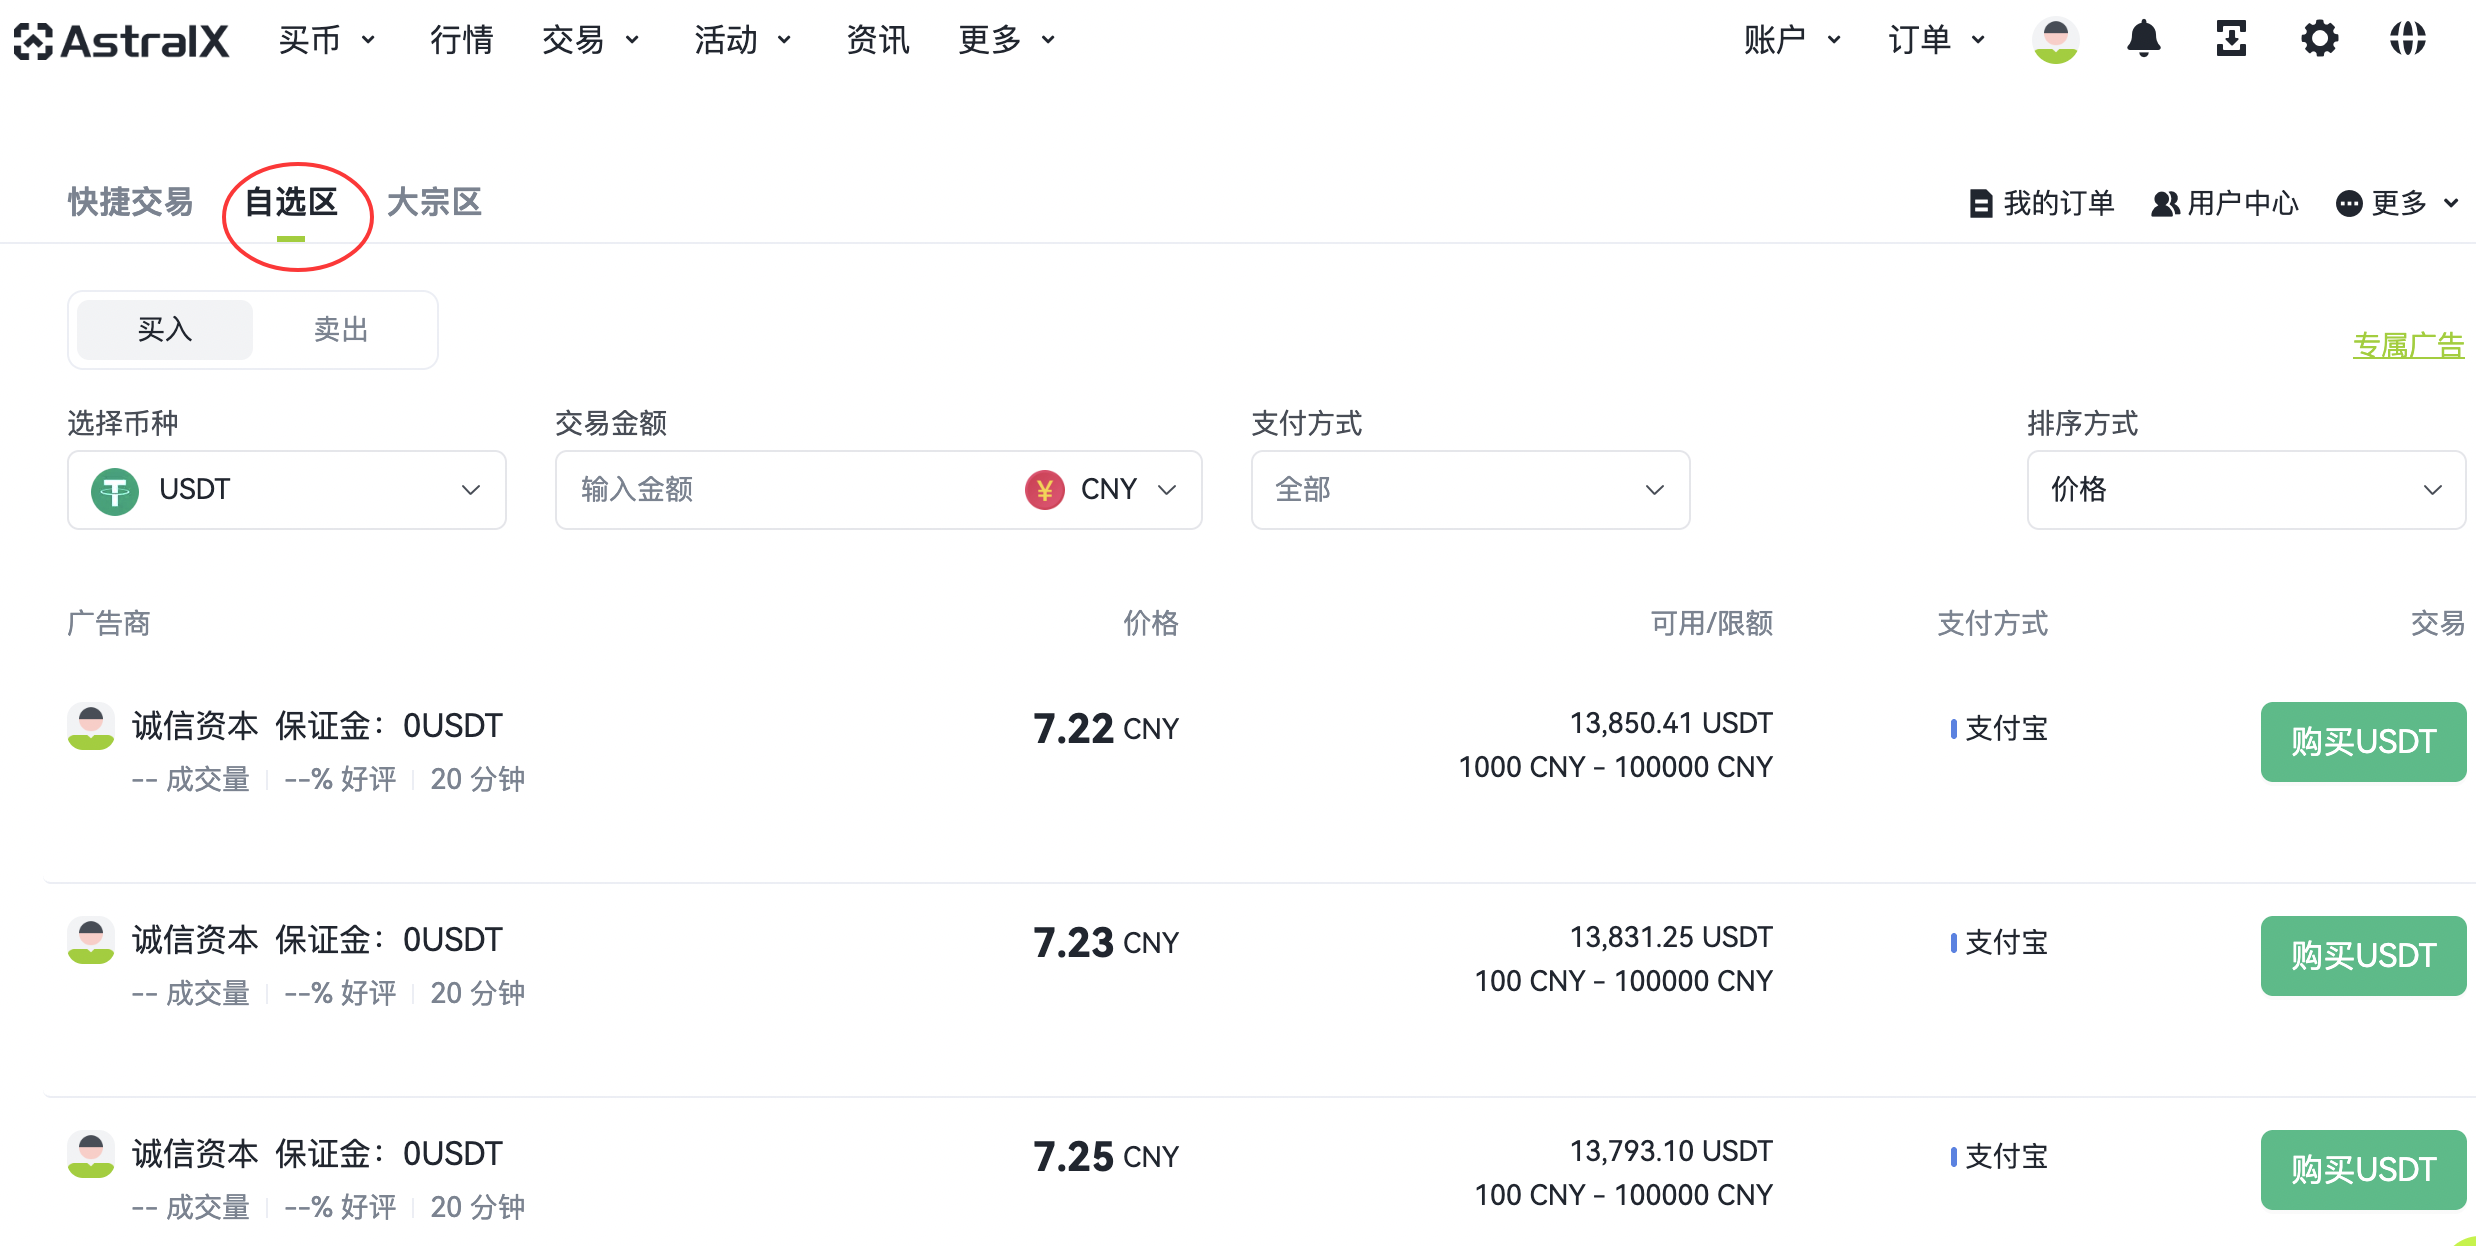Open the 支付方式 全部 dropdown
The image size is (2476, 1246).
click(1470, 490)
